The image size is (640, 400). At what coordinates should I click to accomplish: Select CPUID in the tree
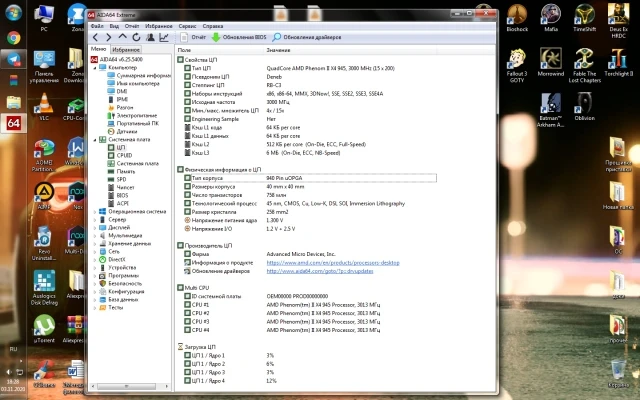[x=124, y=155]
